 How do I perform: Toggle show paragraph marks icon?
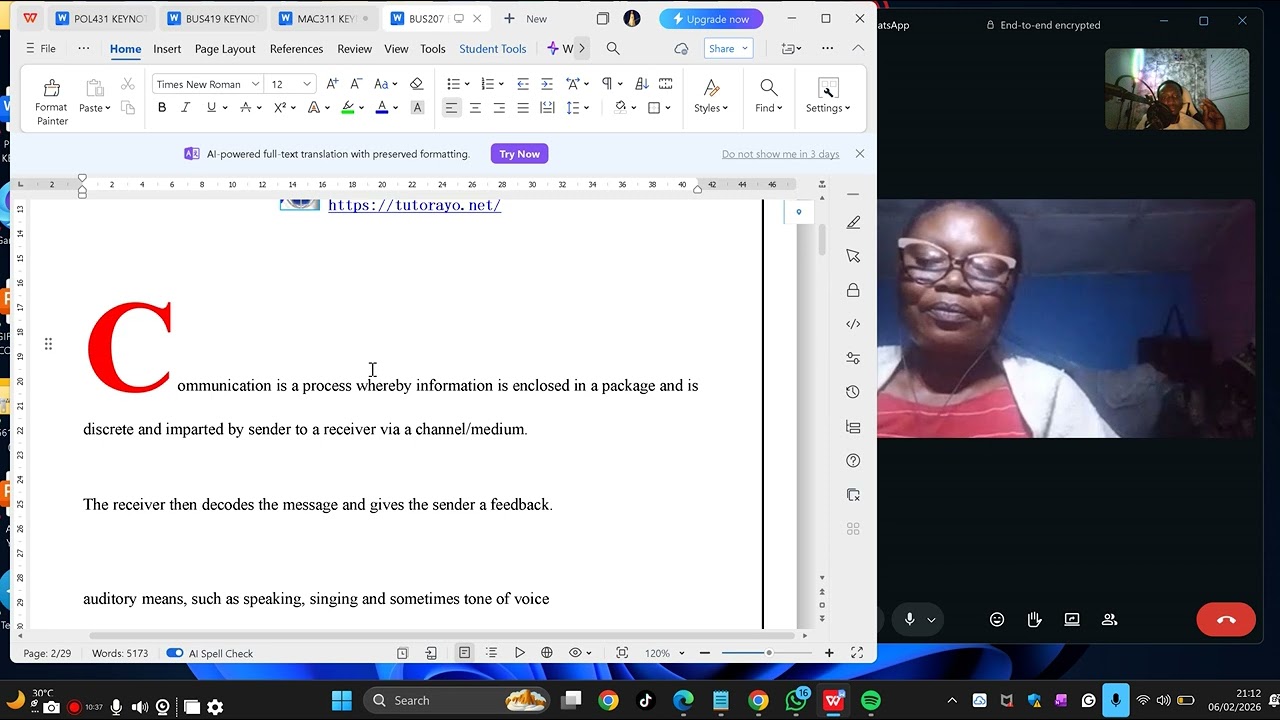pos(607,84)
